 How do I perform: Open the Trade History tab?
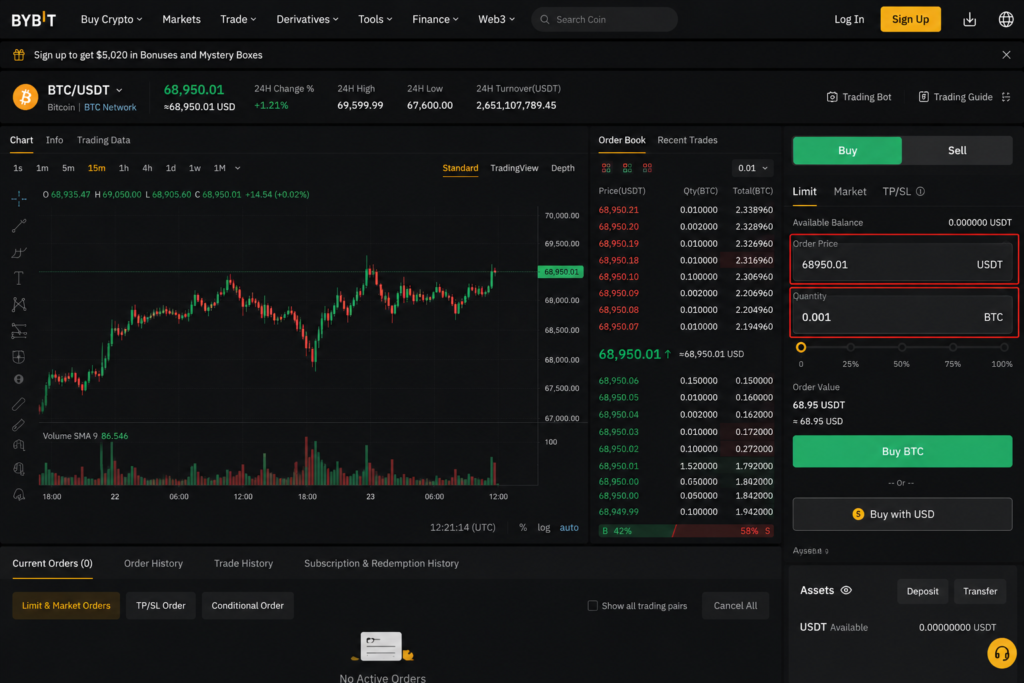coord(243,563)
